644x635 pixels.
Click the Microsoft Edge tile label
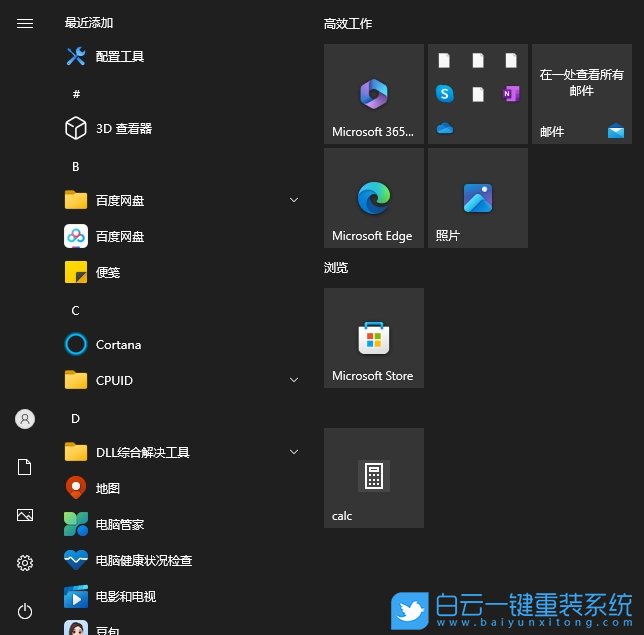pyautogui.click(x=372, y=236)
